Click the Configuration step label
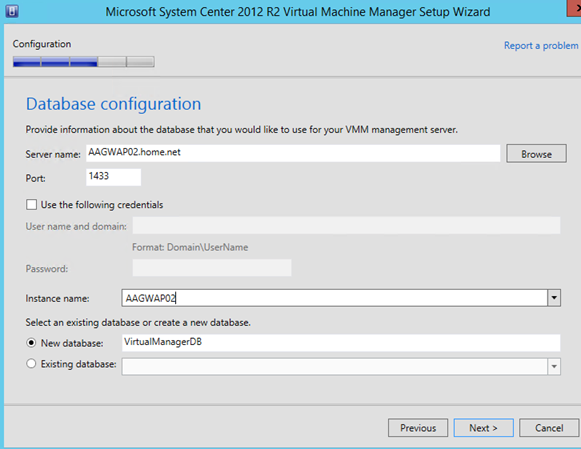This screenshot has width=581, height=449. point(42,44)
